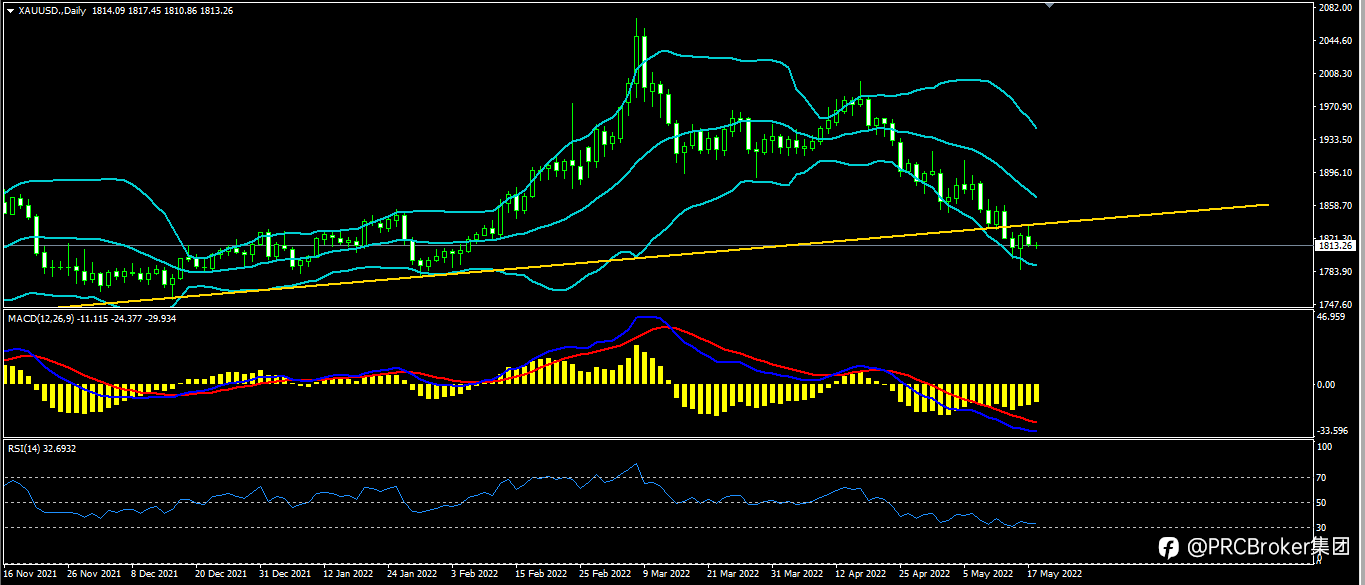Click the 20 Dec 2021 date label
This screenshot has height=585, width=1365.
(x=220, y=575)
